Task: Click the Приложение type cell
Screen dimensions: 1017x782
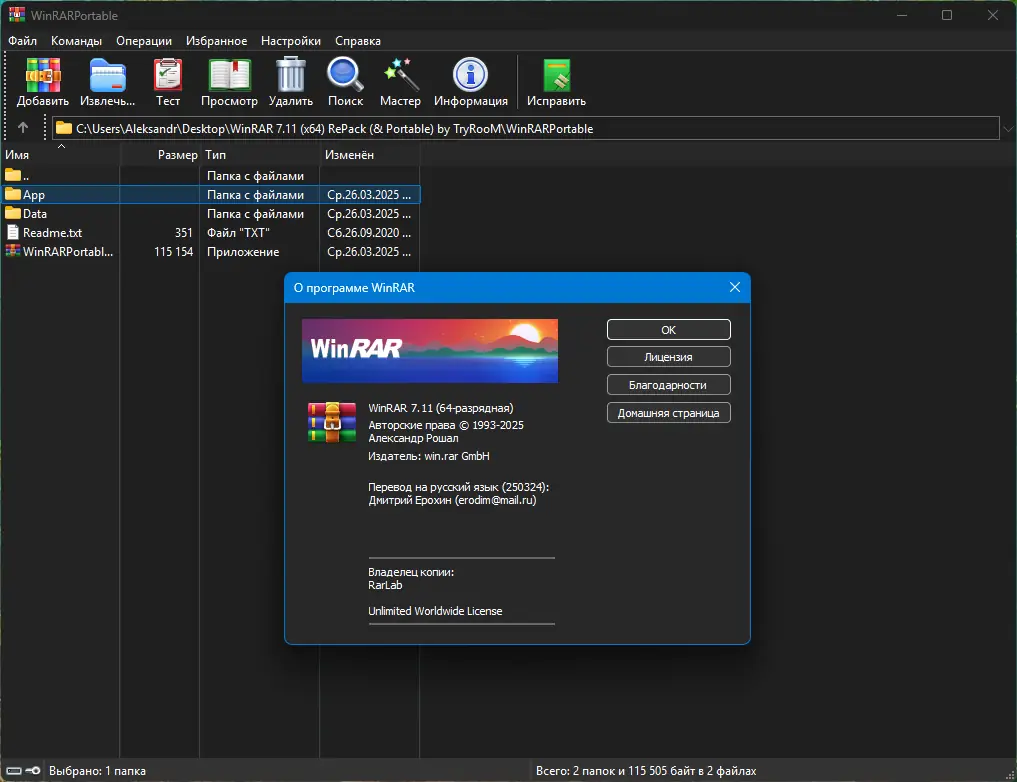Action: (x=243, y=252)
